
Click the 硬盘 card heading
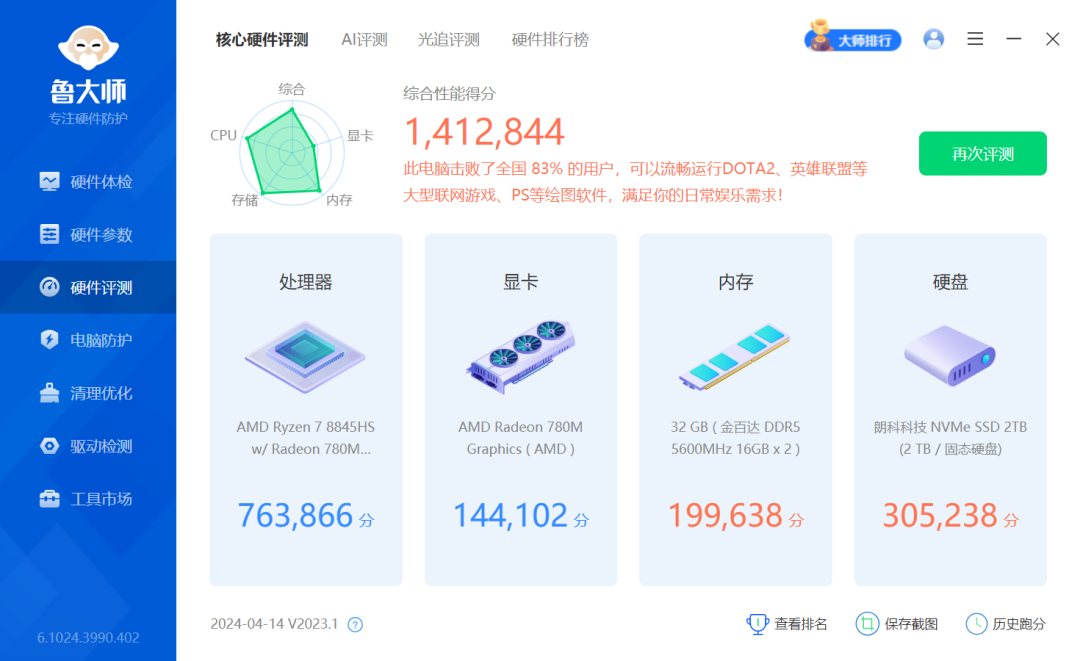950,282
